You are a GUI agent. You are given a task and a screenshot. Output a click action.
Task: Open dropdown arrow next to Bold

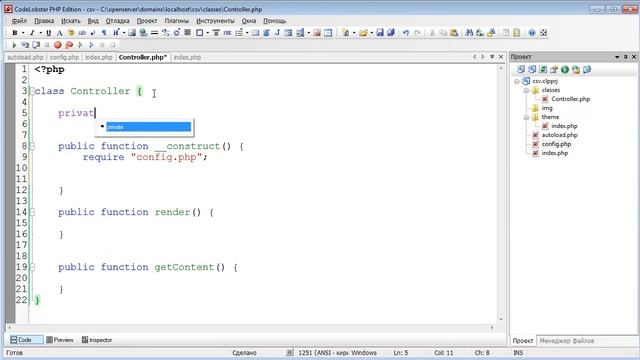pos(23,33)
